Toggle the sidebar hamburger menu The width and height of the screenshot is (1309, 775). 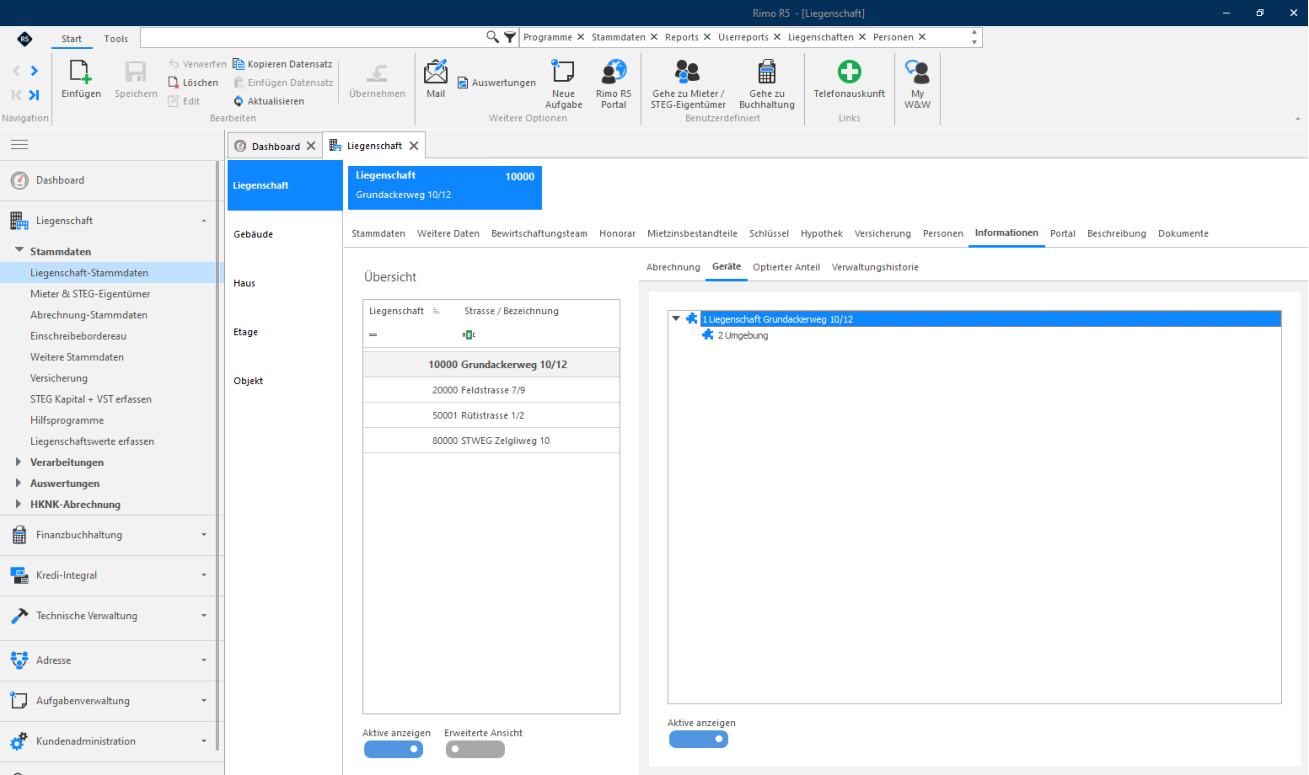19,145
